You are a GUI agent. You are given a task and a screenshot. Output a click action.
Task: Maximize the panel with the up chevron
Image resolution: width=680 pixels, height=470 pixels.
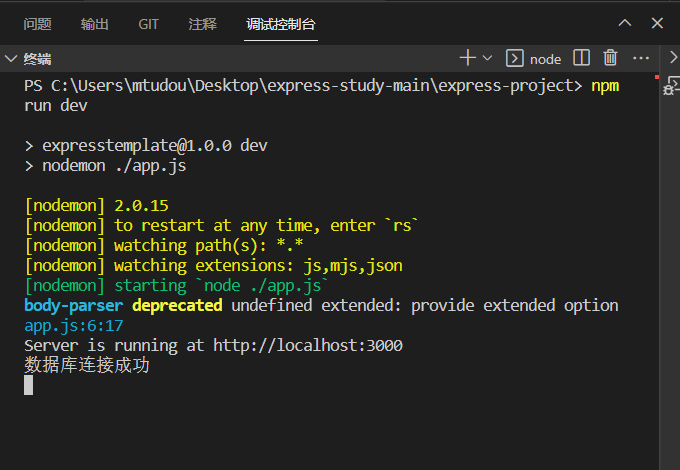click(x=625, y=23)
